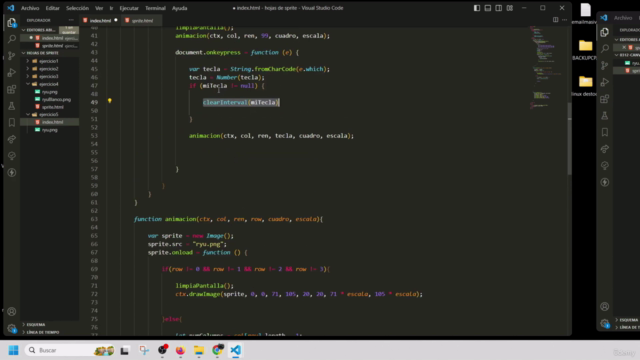Open the Accounts menu icon

tap(11, 311)
